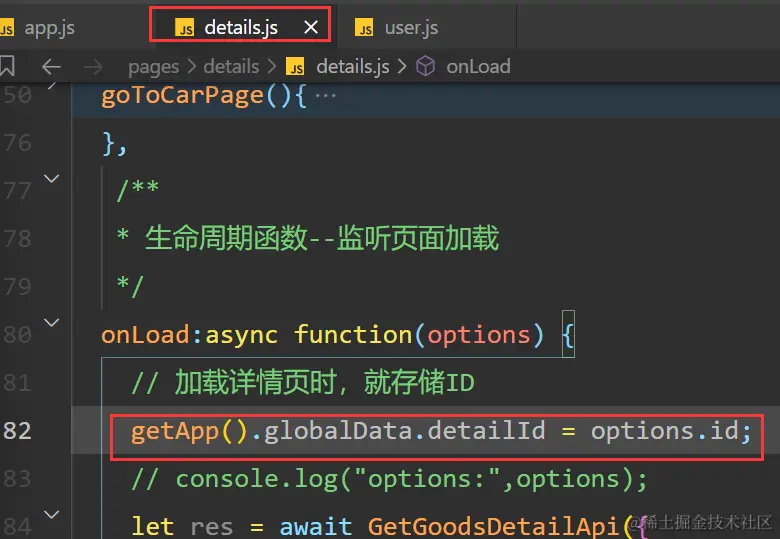Collapse the onLoad function at line 80
The width and height of the screenshot is (780, 539).
[x=52, y=322]
